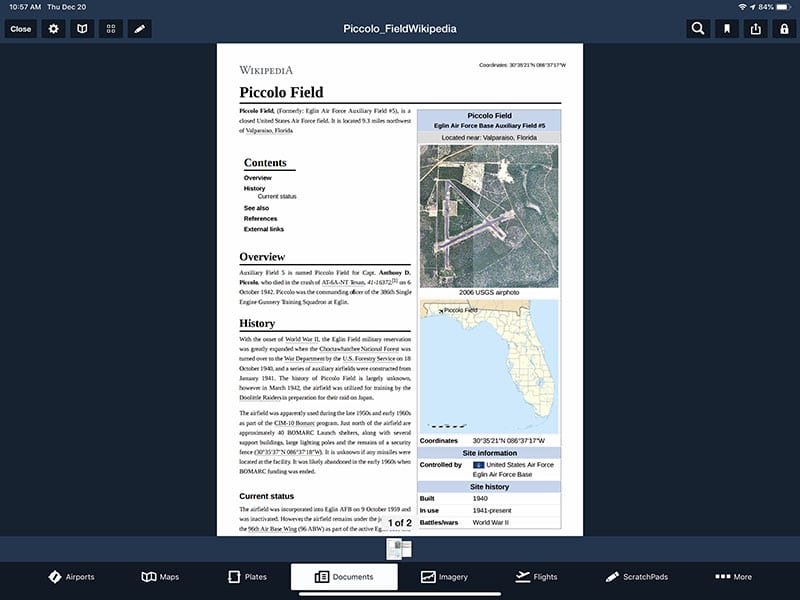Tap the 2006 USGS airphoto image
The height and width of the screenshot is (600, 800).
(489, 216)
